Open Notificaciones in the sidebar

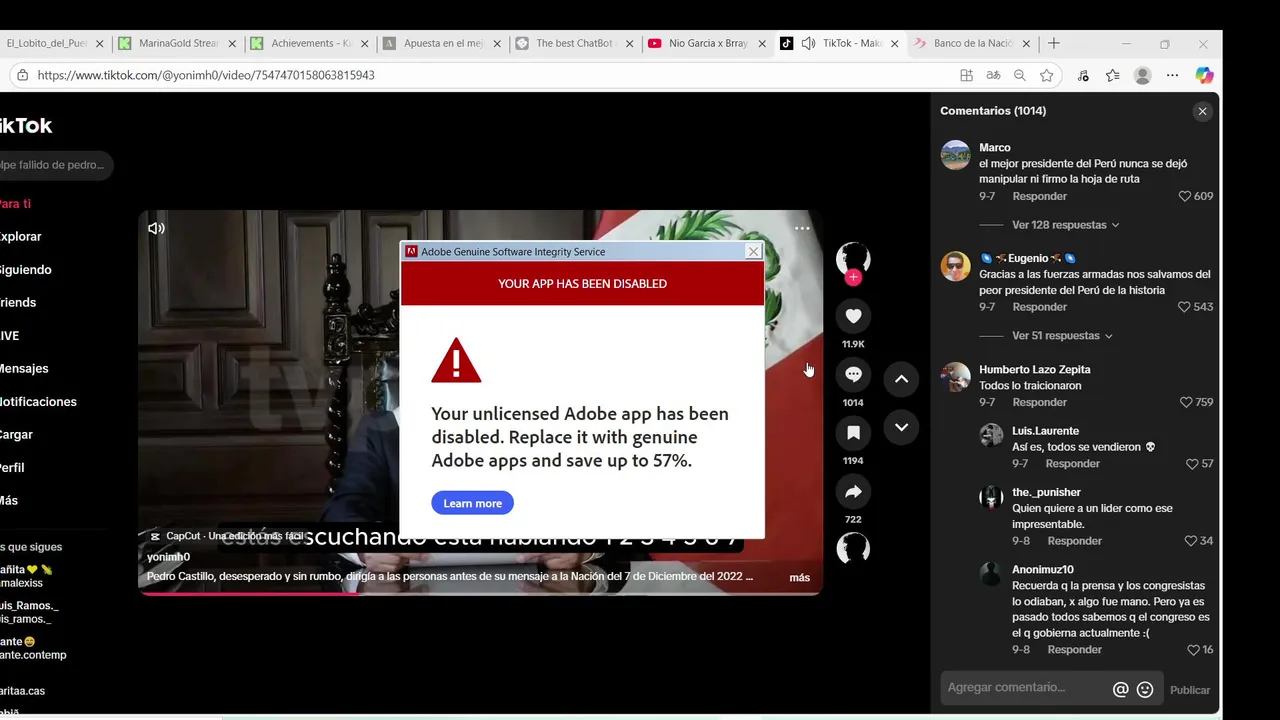[x=38, y=401]
